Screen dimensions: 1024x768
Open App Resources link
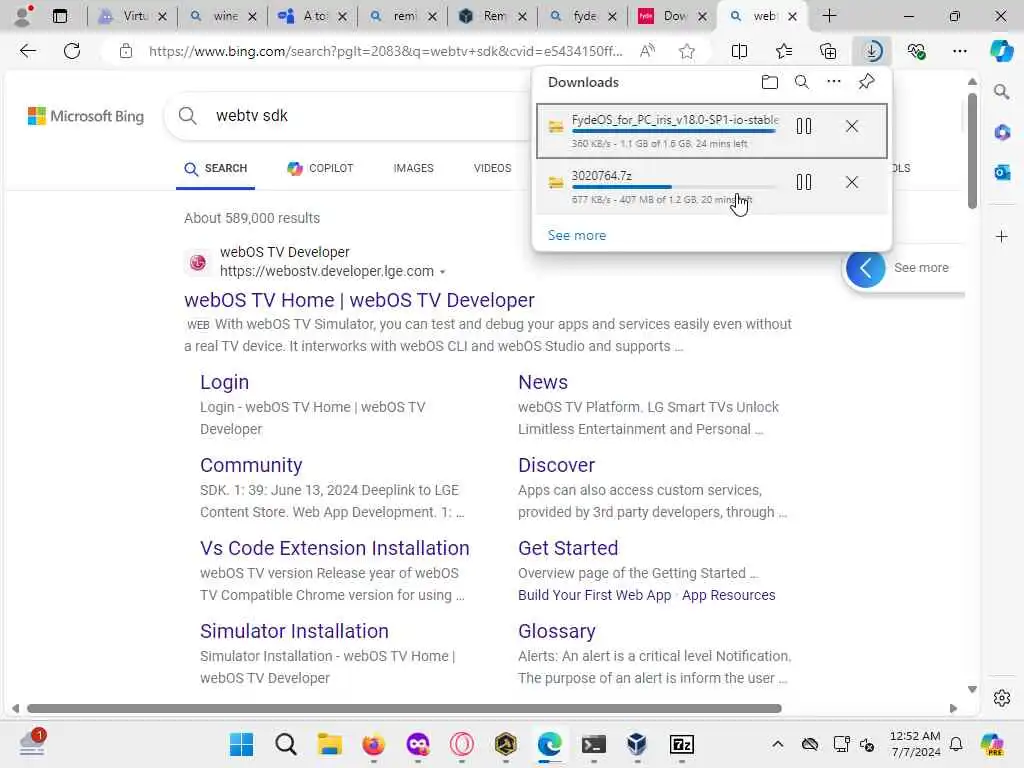pos(728,595)
